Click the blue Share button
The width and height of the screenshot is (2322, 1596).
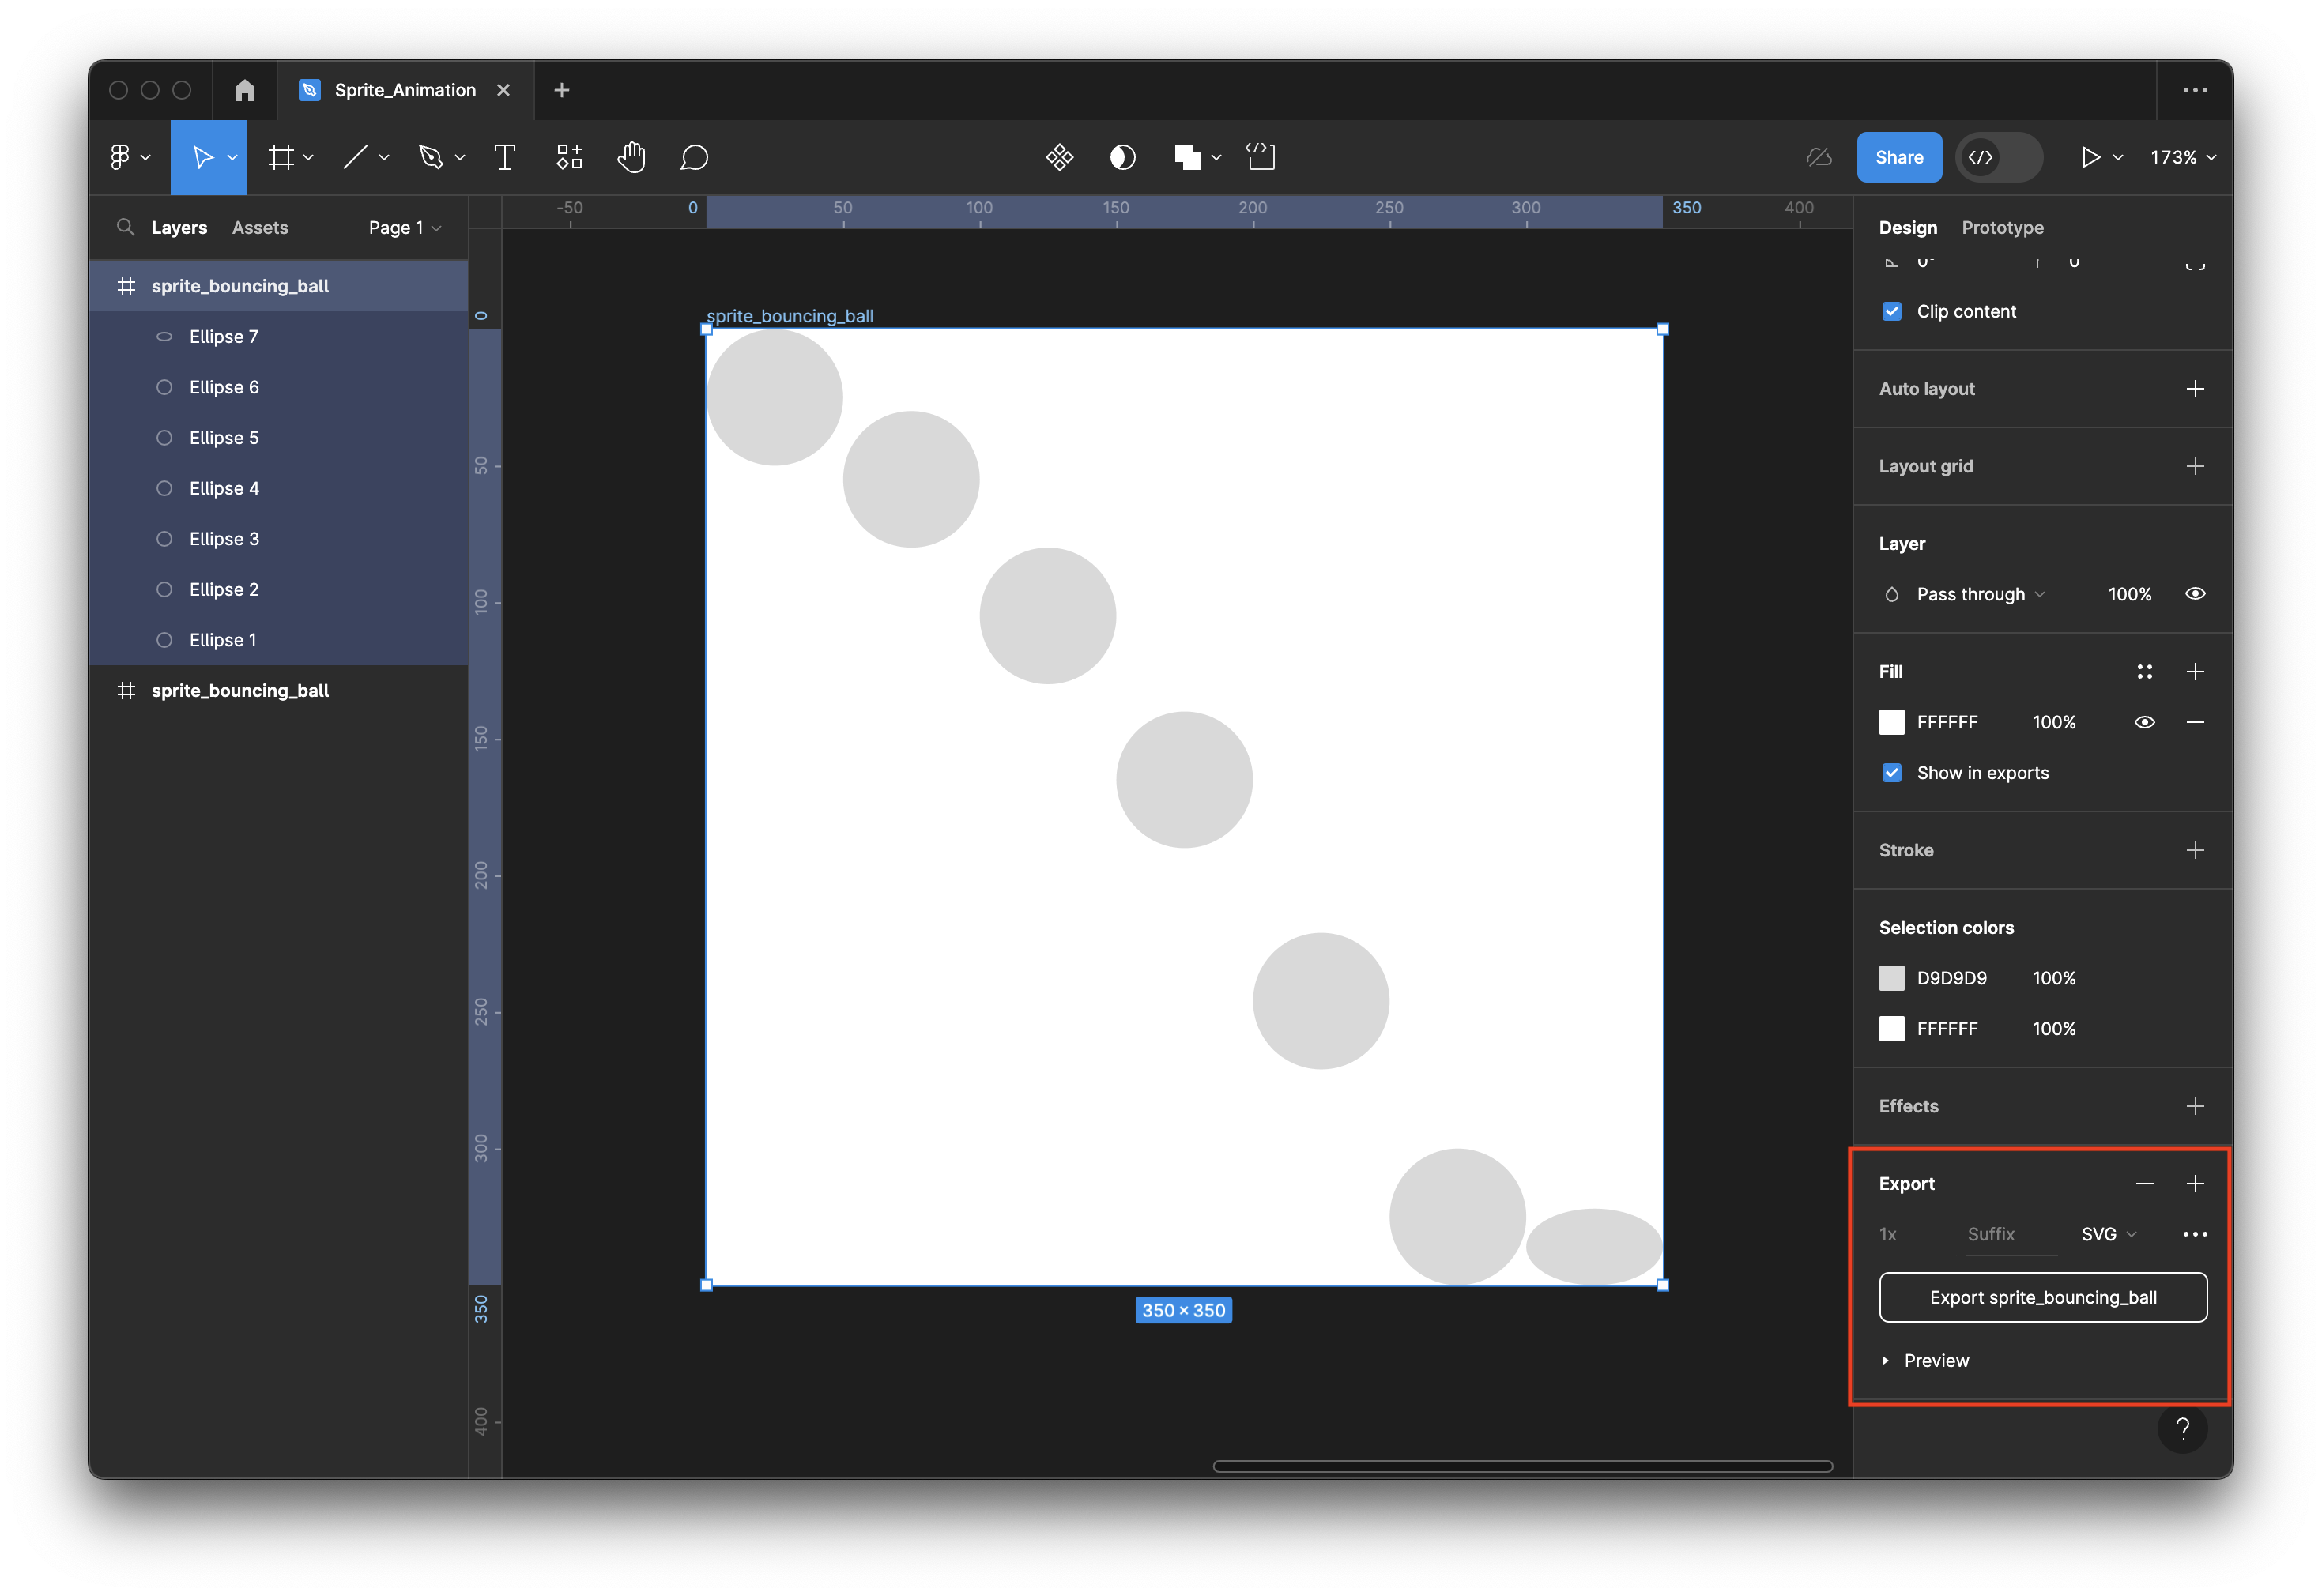click(1898, 157)
